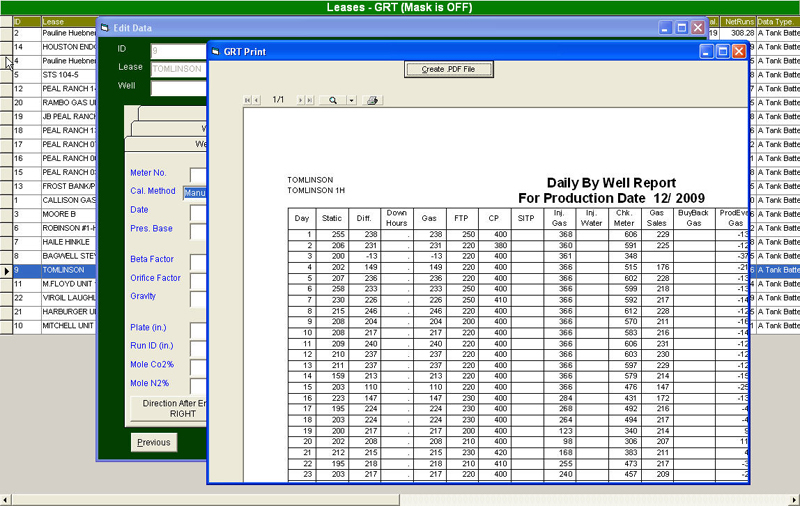Click the Gas Sales column header in report
Screen dimensions: 800x506
click(x=657, y=218)
